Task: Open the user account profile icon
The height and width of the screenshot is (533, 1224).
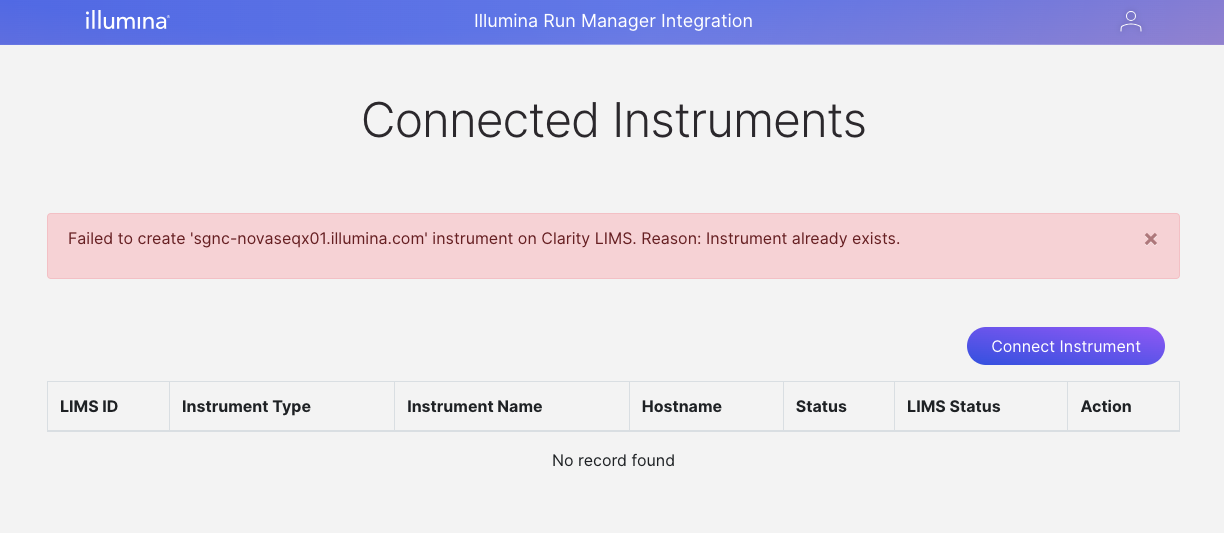Action: (1130, 22)
